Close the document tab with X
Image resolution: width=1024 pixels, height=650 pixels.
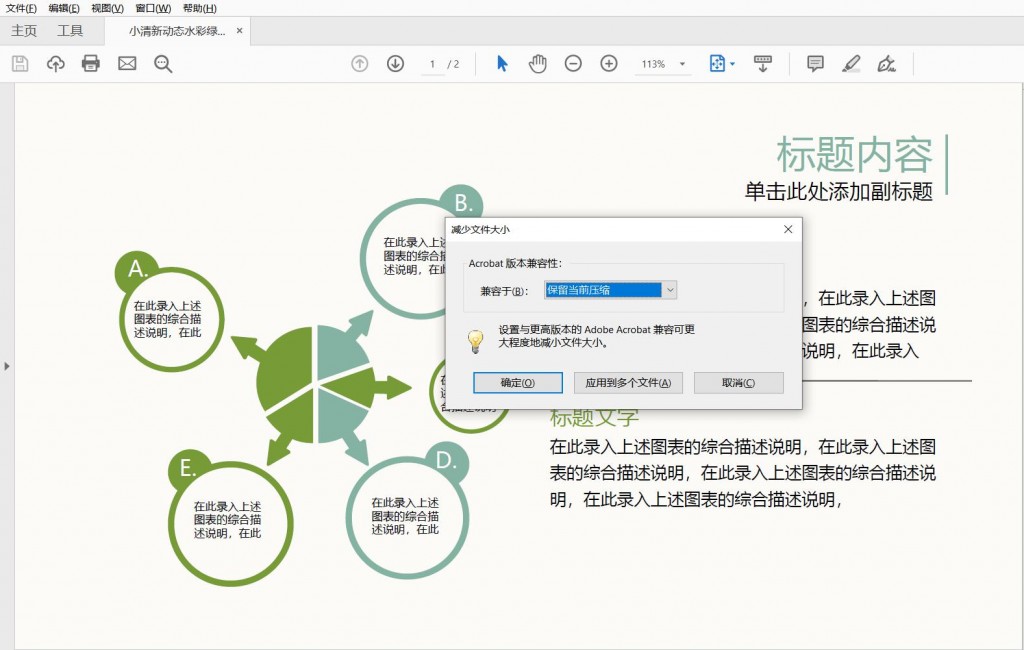pyautogui.click(x=240, y=31)
